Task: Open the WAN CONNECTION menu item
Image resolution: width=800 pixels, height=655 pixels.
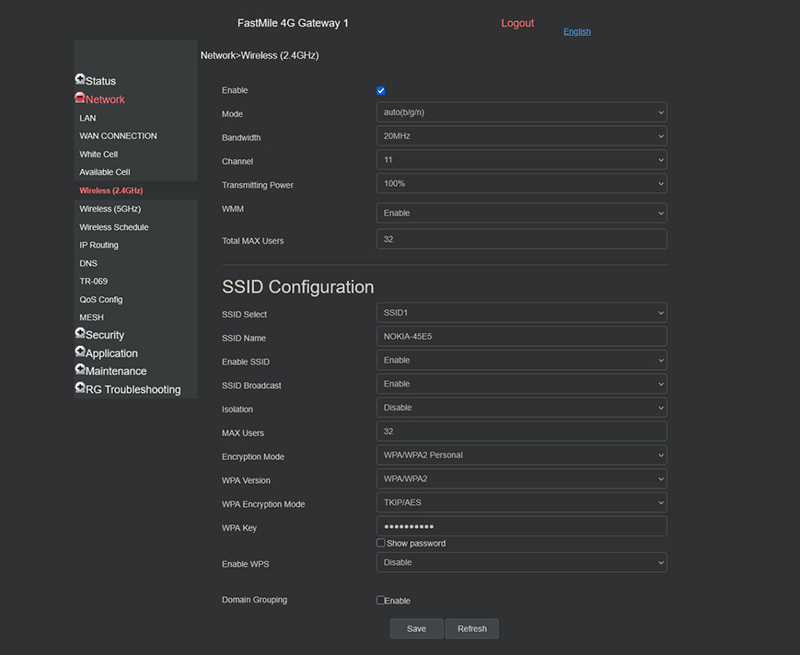Action: (118, 136)
